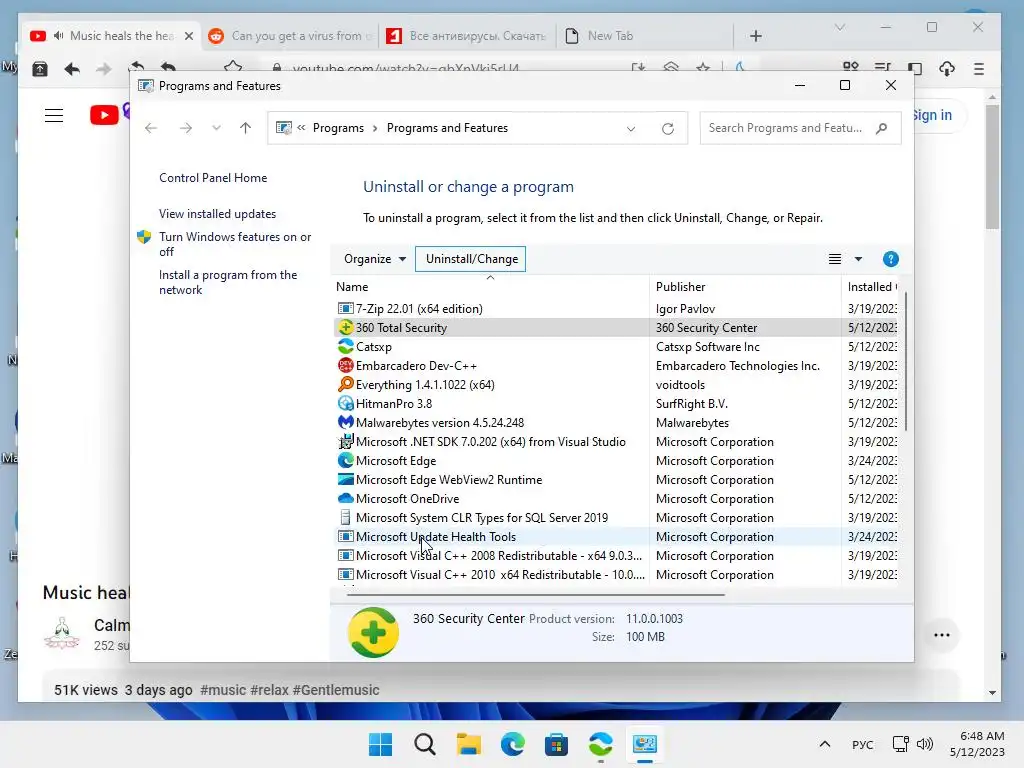
Task: Click the Programs breadcrumb
Action: tap(338, 128)
